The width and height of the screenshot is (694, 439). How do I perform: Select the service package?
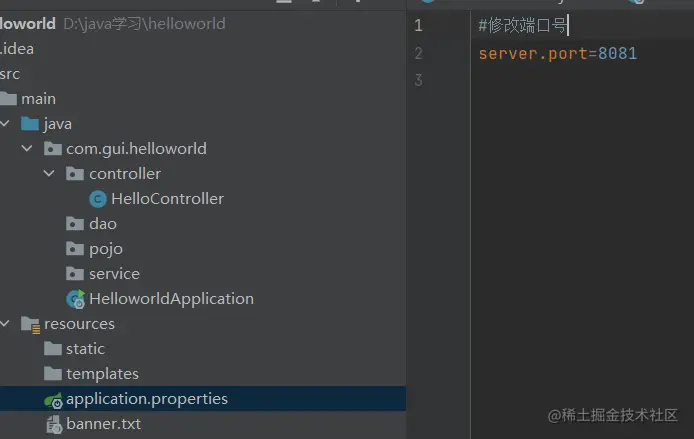pyautogui.click(x=114, y=273)
